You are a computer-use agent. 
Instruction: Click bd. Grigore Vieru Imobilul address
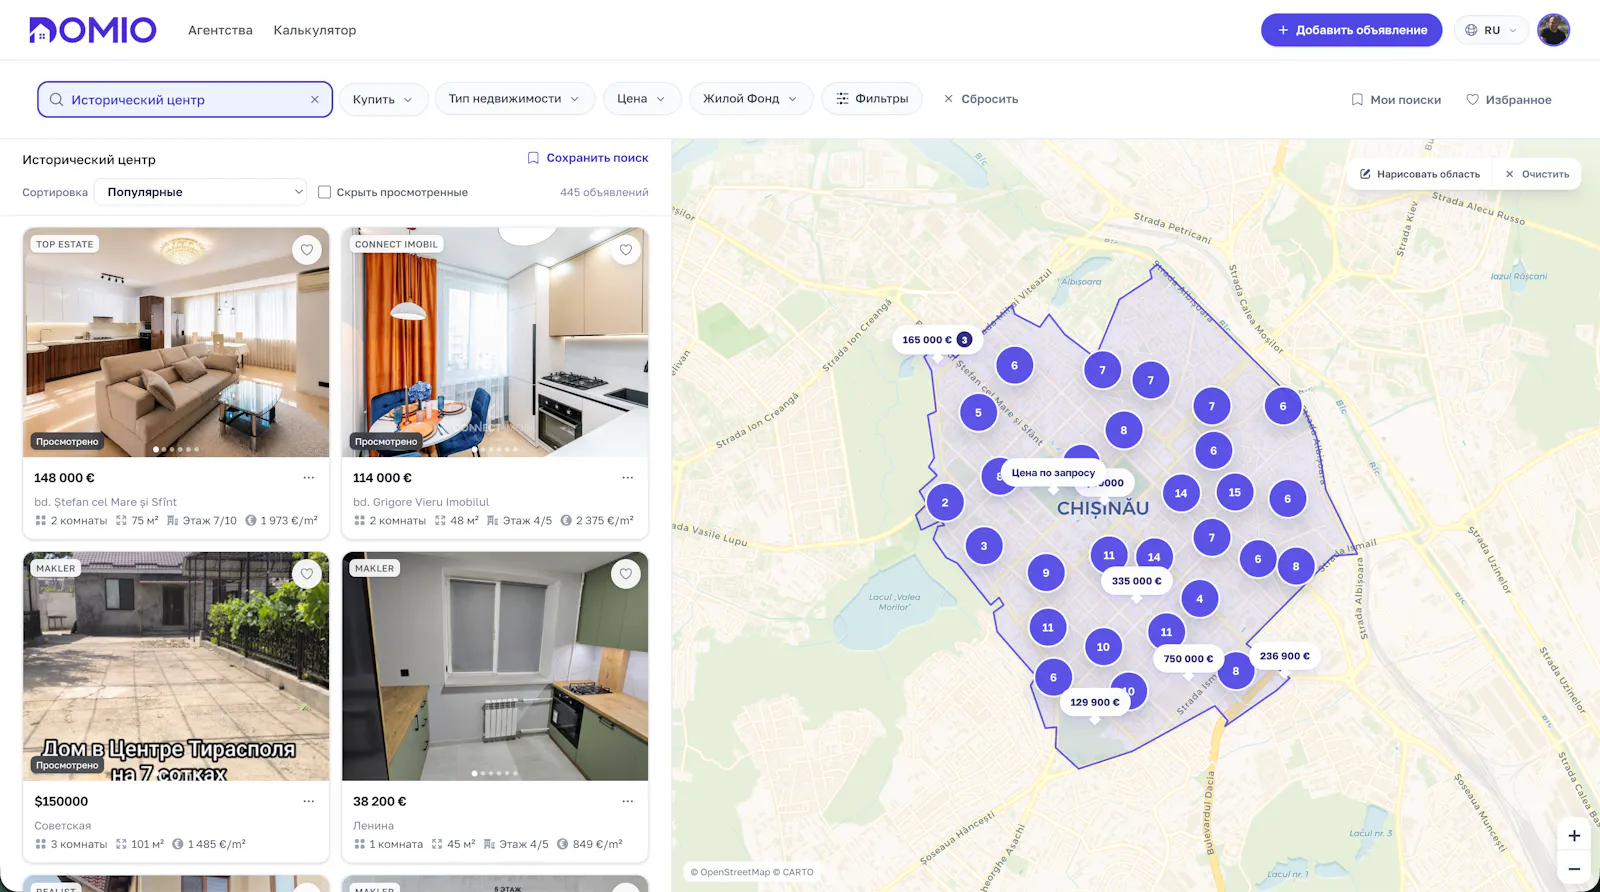coord(421,502)
